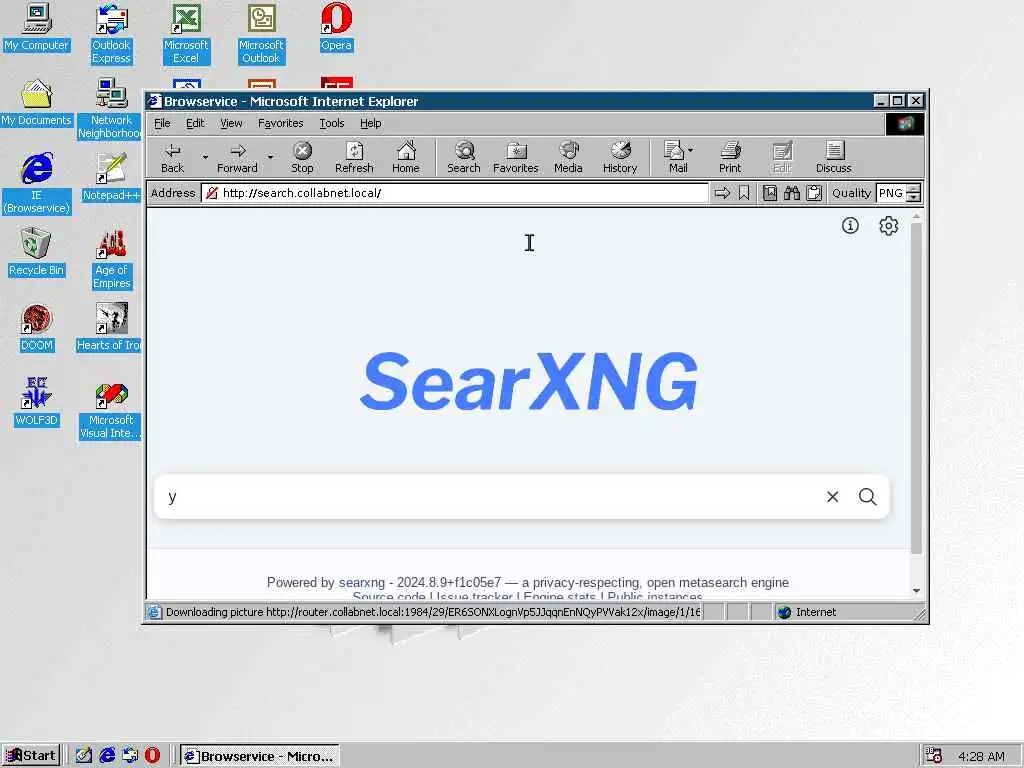
Task: Click the page scrollbar down arrow
Action: (x=916, y=591)
